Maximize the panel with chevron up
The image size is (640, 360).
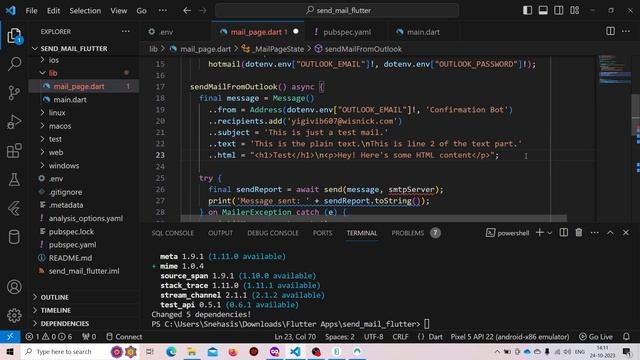610,233
